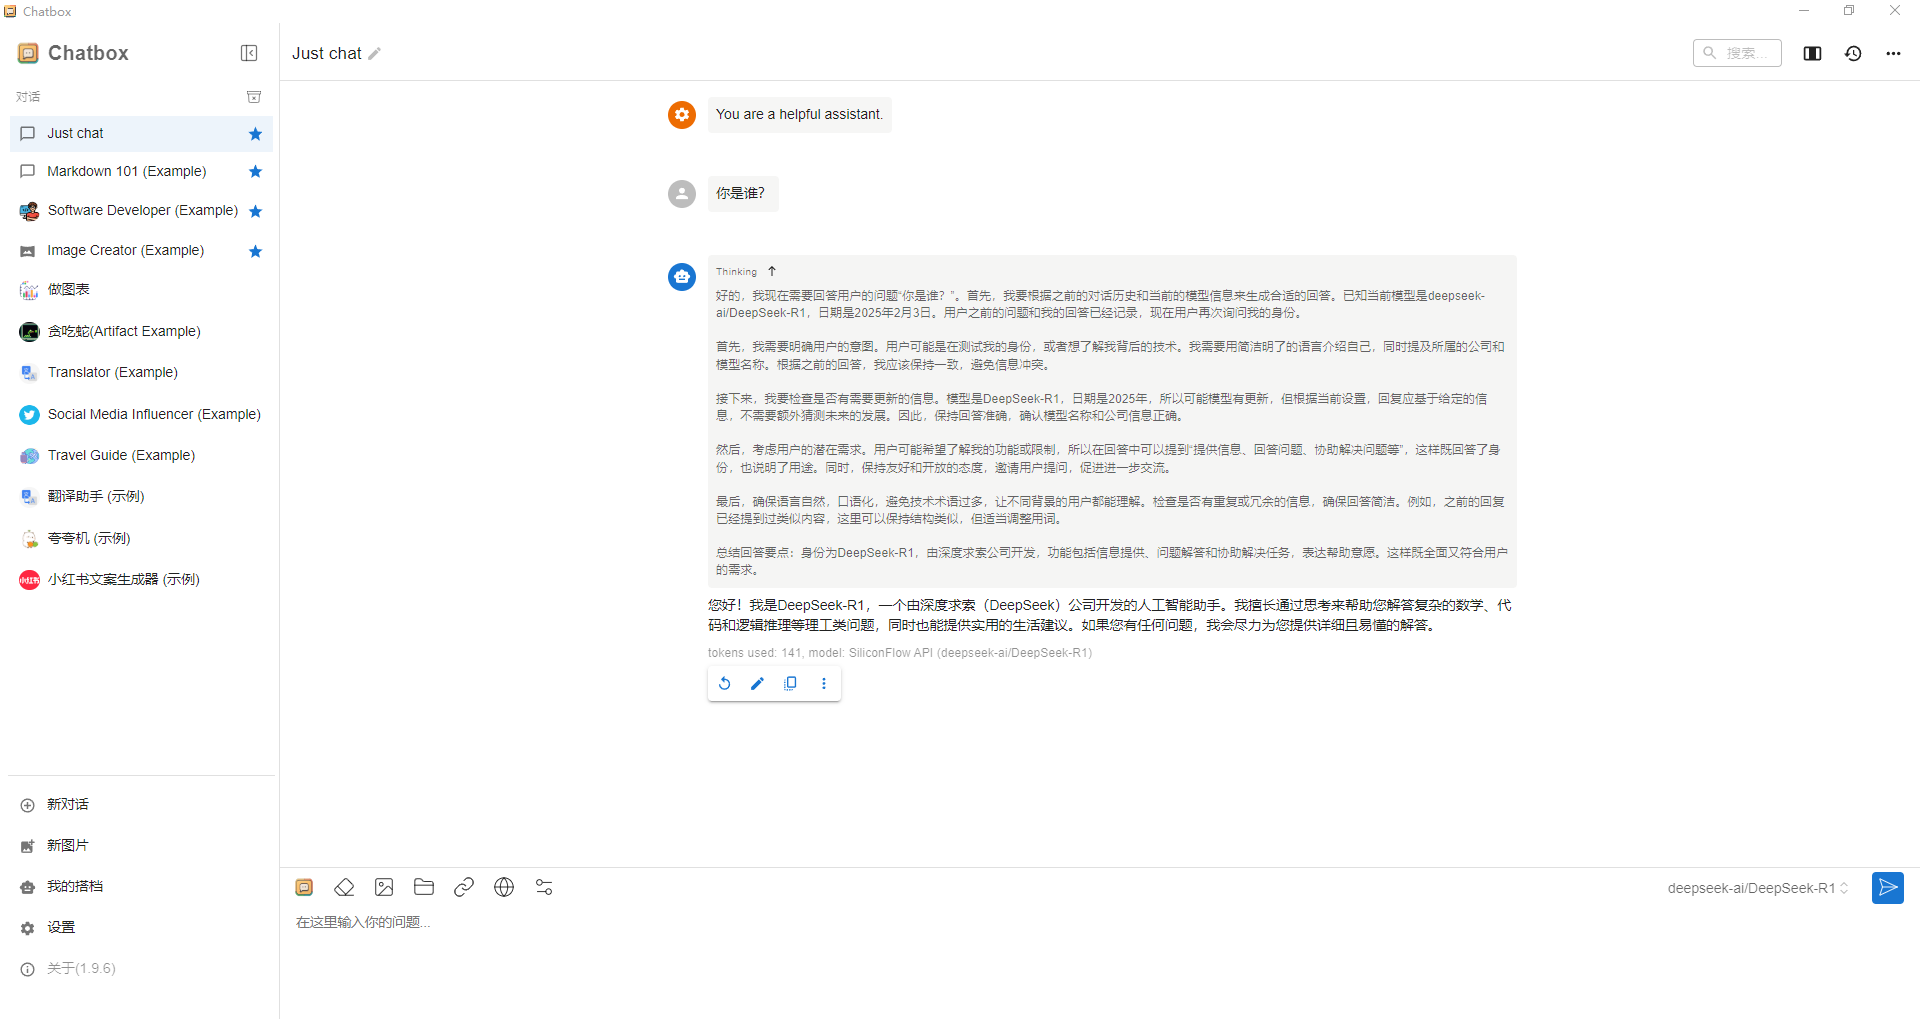
Task: Toggle star on Just chat conversation
Action: tap(255, 134)
